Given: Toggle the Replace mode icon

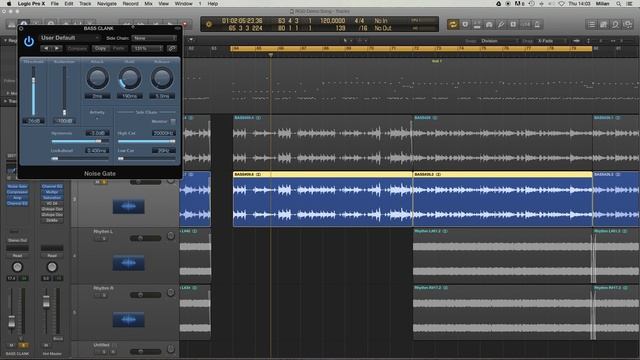Looking at the screenshot, I should tap(465, 24).
